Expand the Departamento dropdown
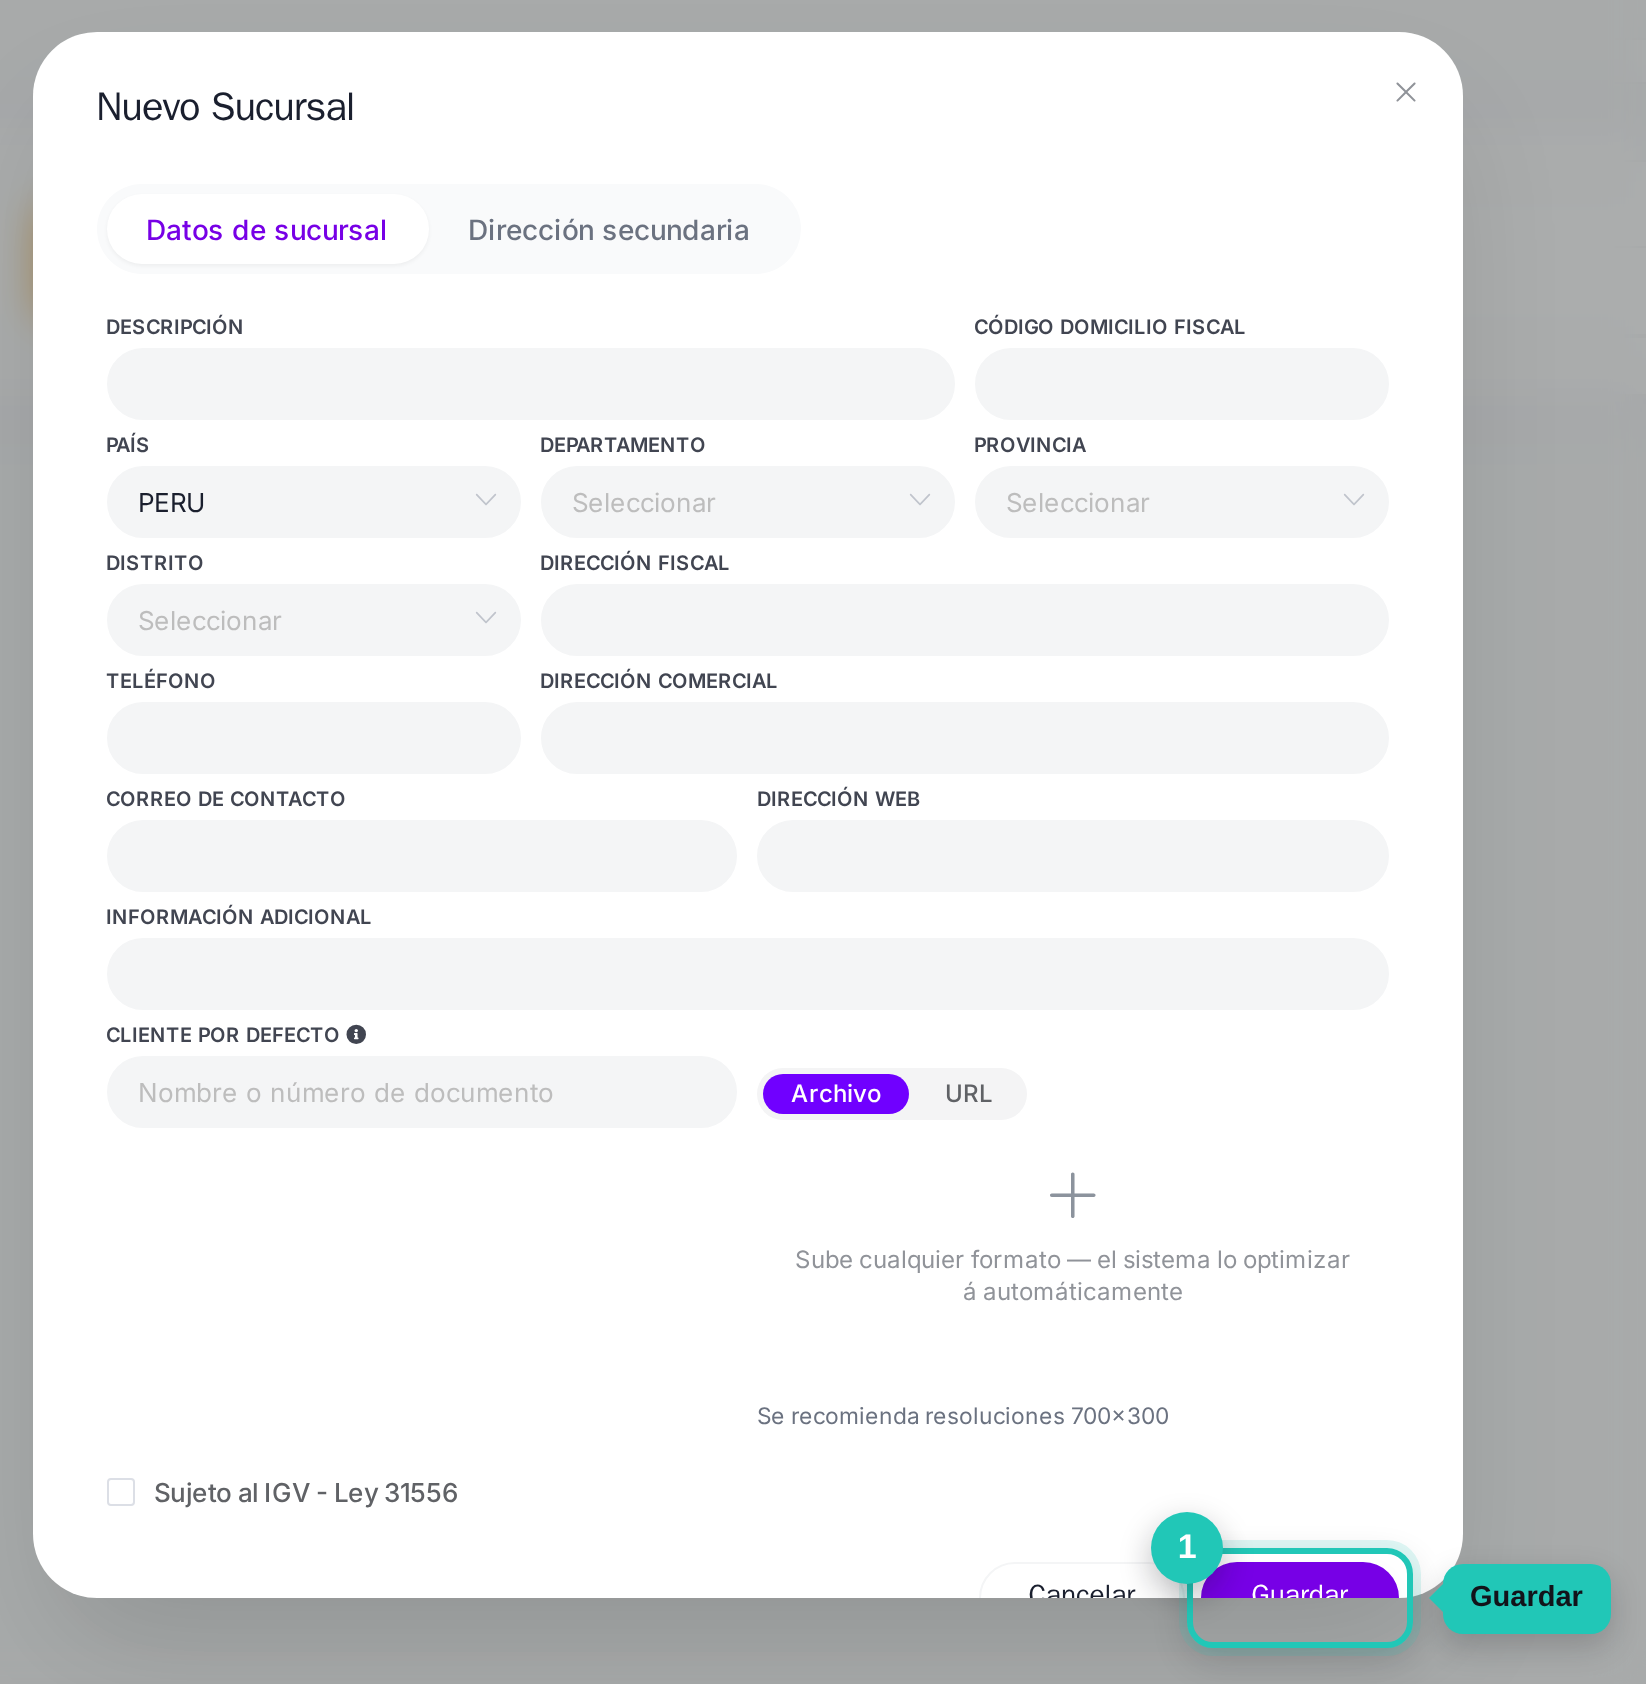 click(747, 502)
